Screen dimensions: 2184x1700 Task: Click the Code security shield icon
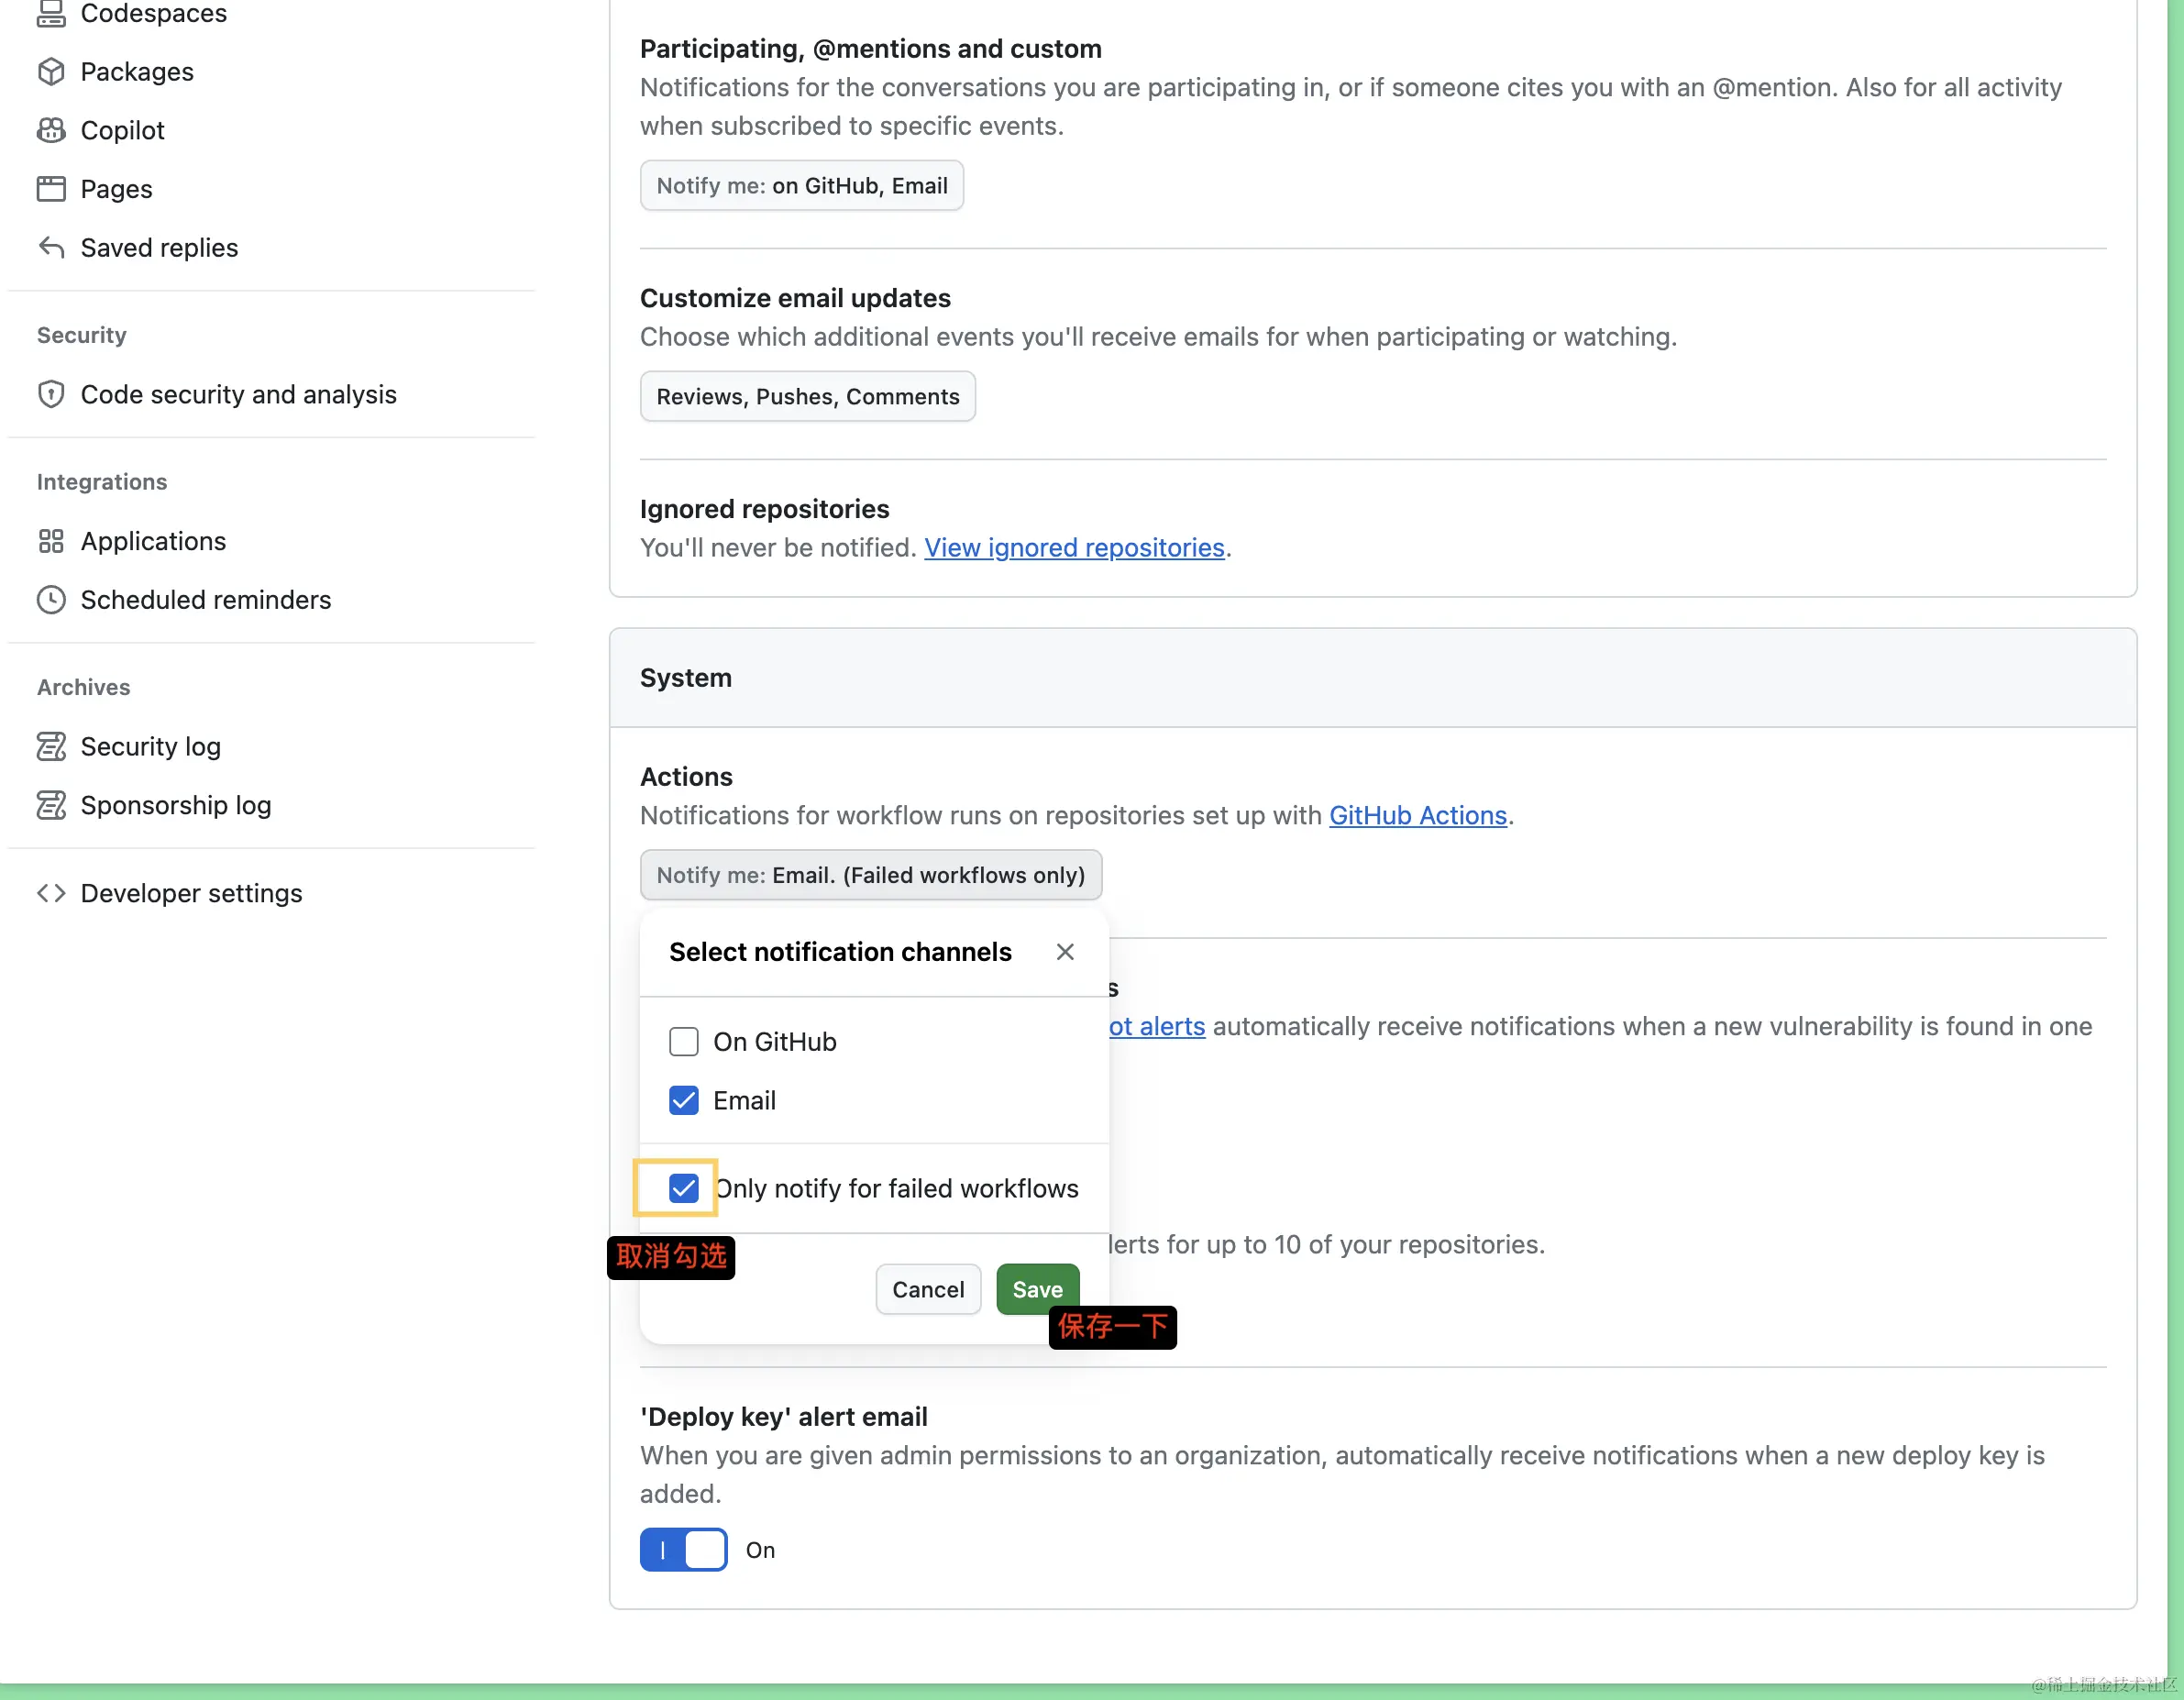tap(51, 394)
